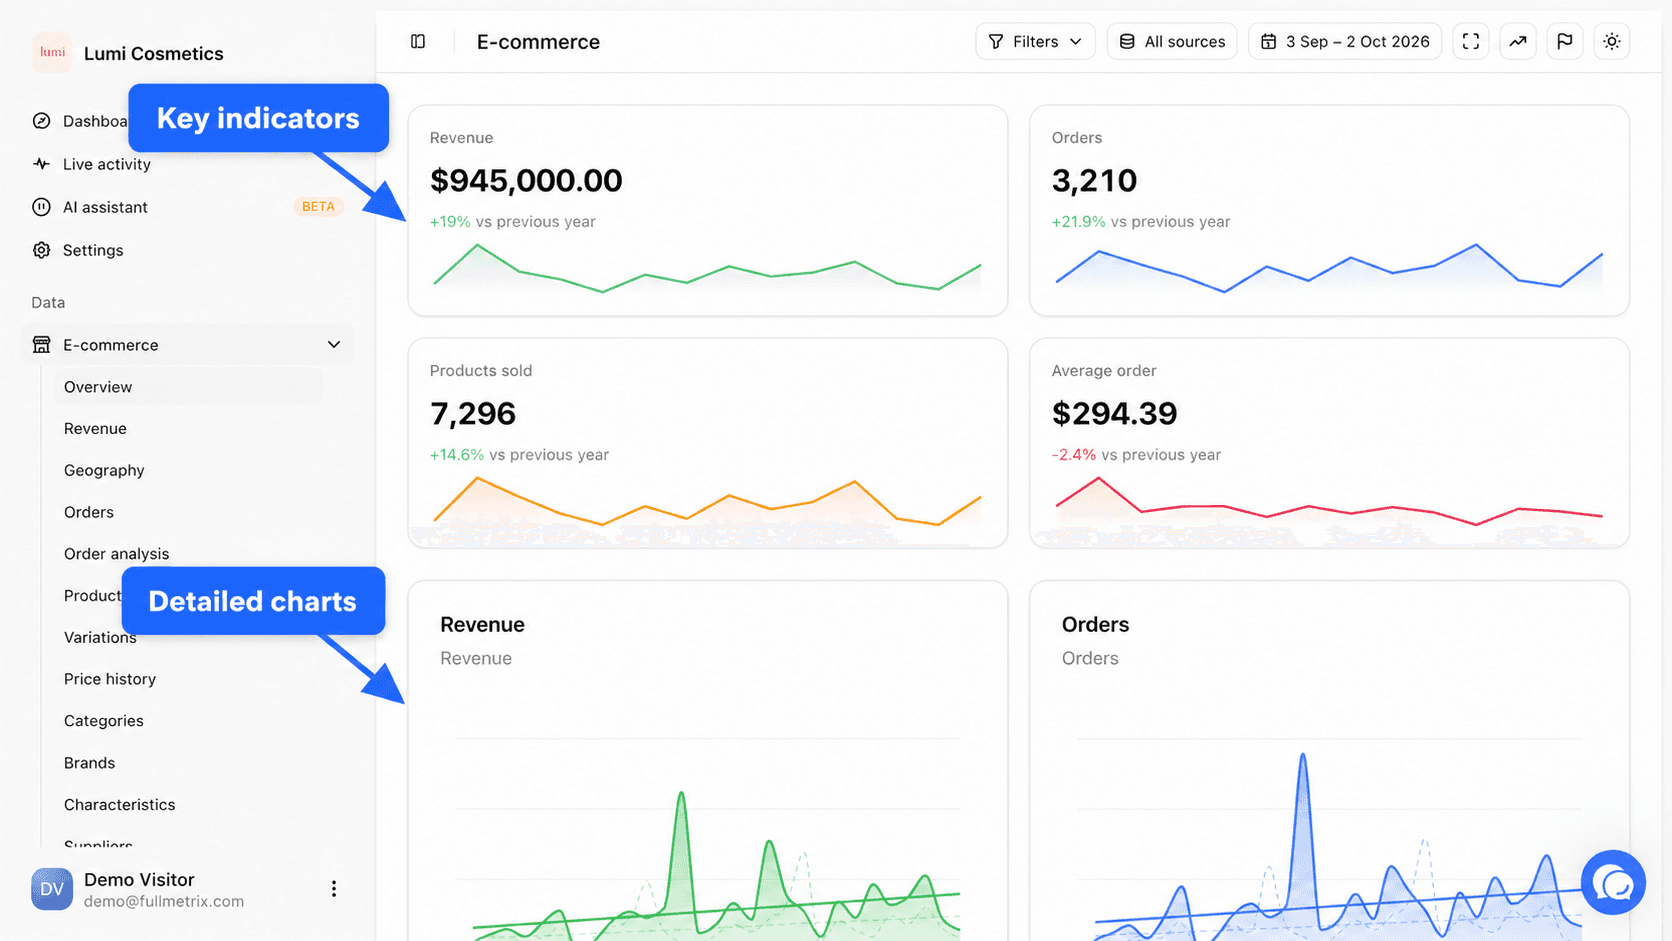Click the fullscreen expand icon
This screenshot has width=1672, height=941.
pyautogui.click(x=1470, y=41)
